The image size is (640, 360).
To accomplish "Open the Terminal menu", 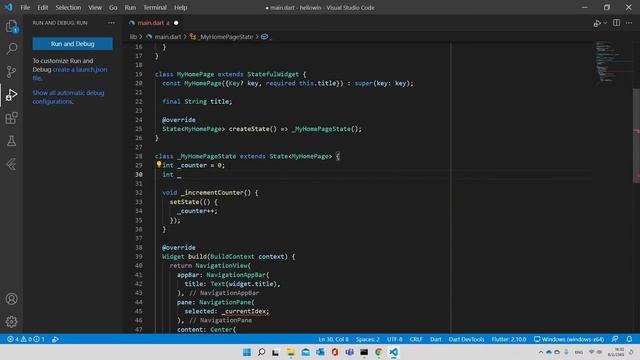I will [155, 7].
